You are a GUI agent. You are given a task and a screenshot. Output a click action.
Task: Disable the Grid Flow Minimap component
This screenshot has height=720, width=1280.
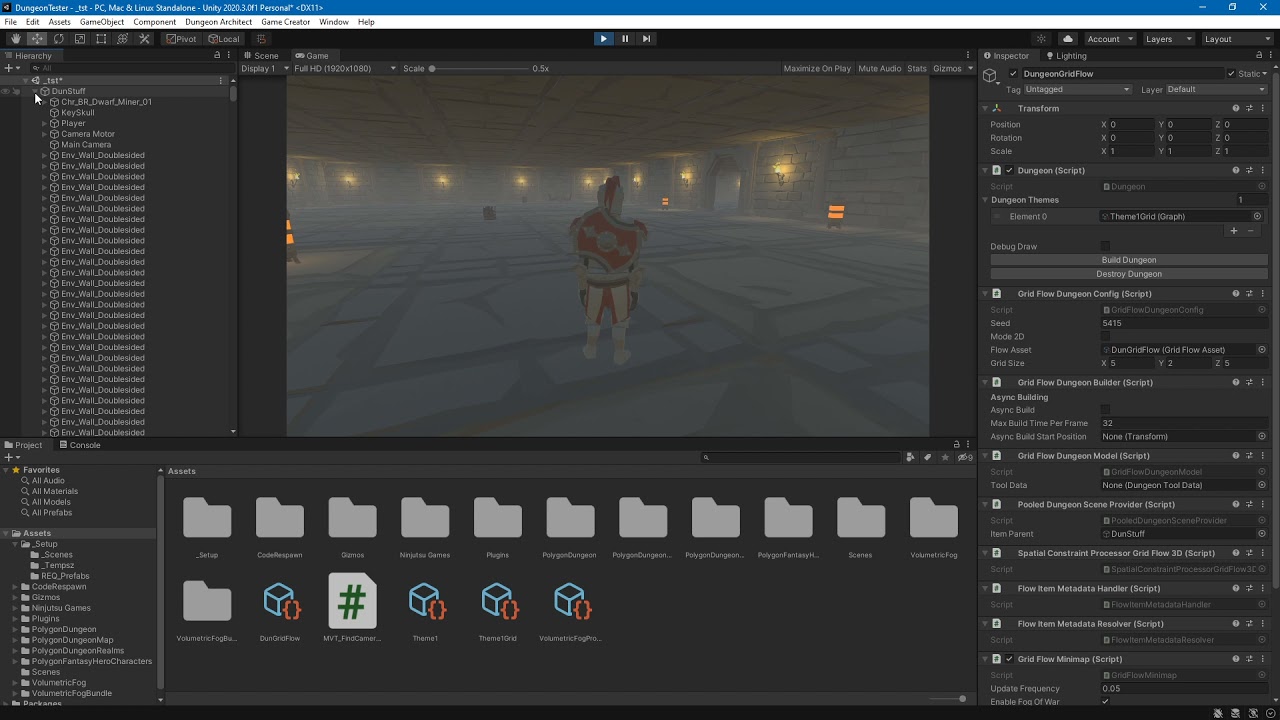tap(1009, 659)
